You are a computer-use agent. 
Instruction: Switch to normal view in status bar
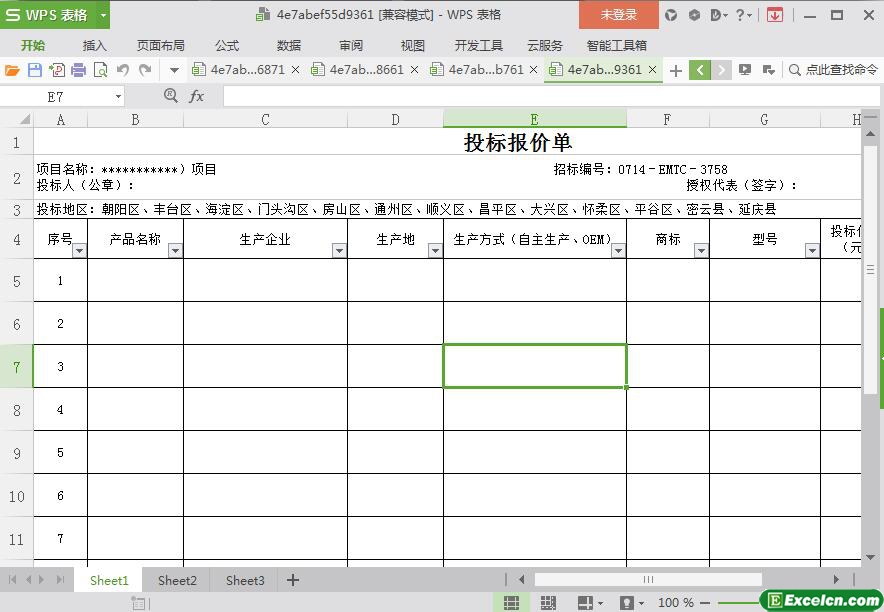click(x=511, y=602)
